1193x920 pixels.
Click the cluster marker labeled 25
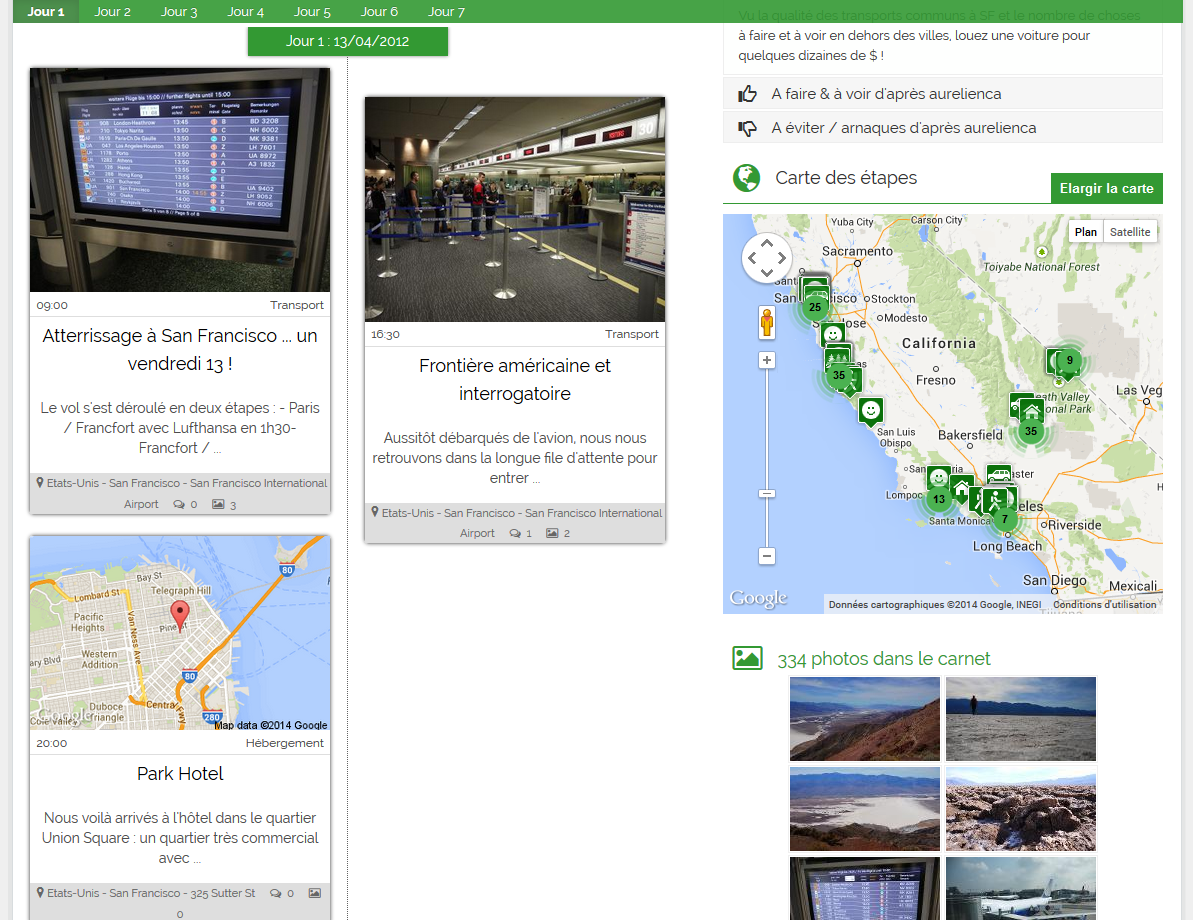tap(815, 307)
